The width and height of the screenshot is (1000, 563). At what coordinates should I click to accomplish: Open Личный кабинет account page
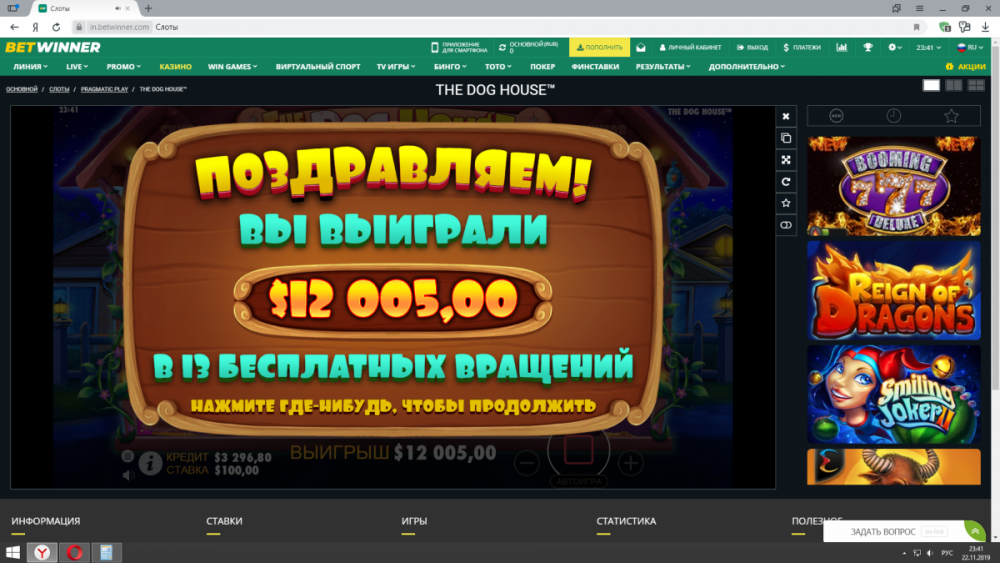pyautogui.click(x=690, y=47)
